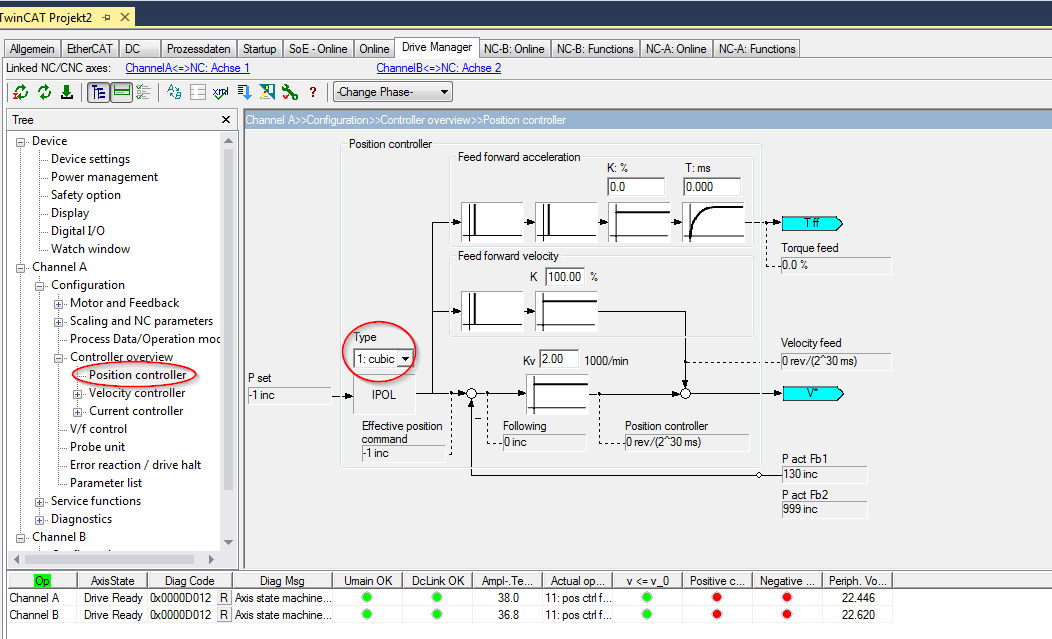Expand the Service functions node
1052x639 pixels.
(40, 502)
